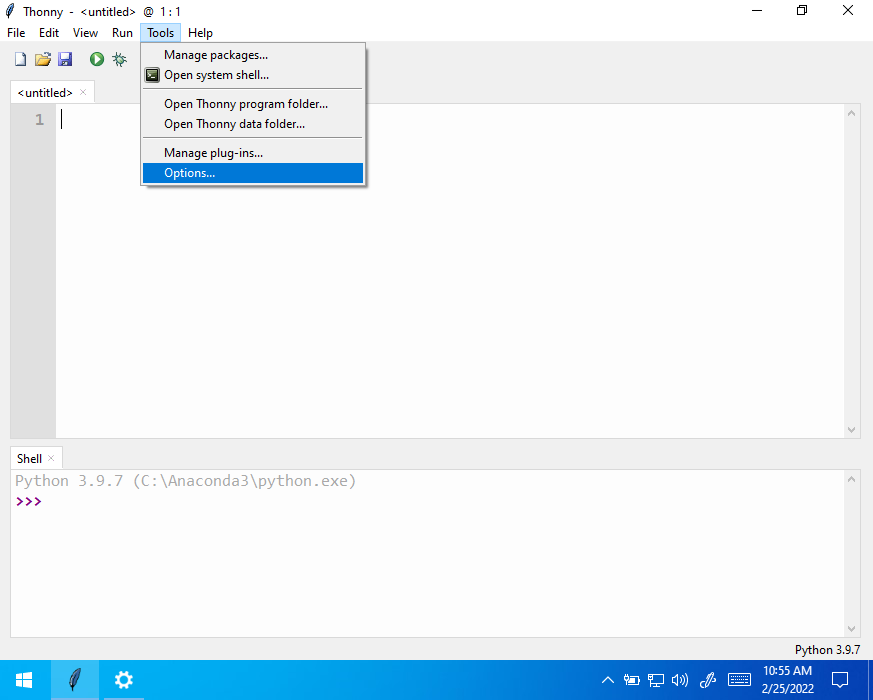873x700 pixels.
Task: Close the Tools menu
Action: tap(160, 33)
